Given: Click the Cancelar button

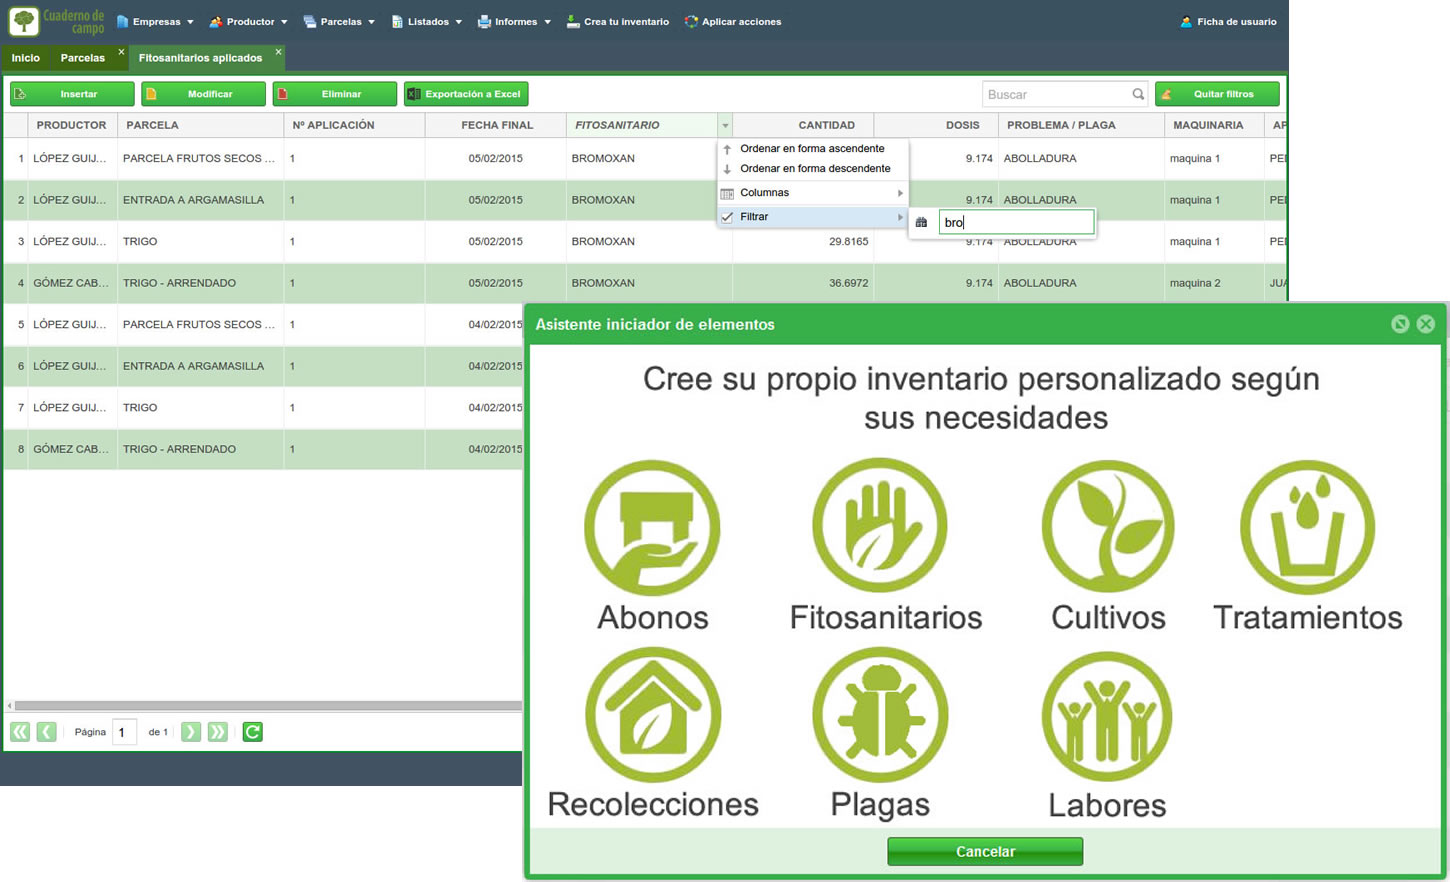Looking at the screenshot, I should (x=985, y=852).
